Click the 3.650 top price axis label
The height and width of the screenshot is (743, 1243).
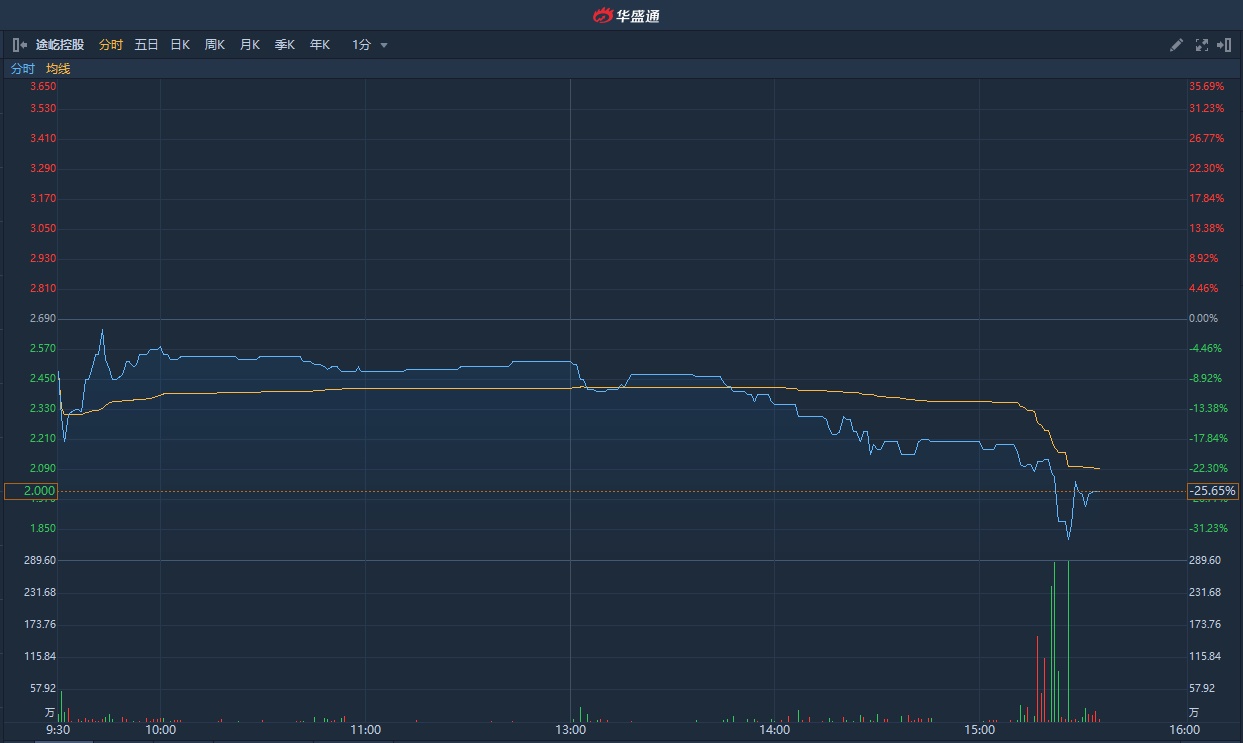tap(42, 86)
